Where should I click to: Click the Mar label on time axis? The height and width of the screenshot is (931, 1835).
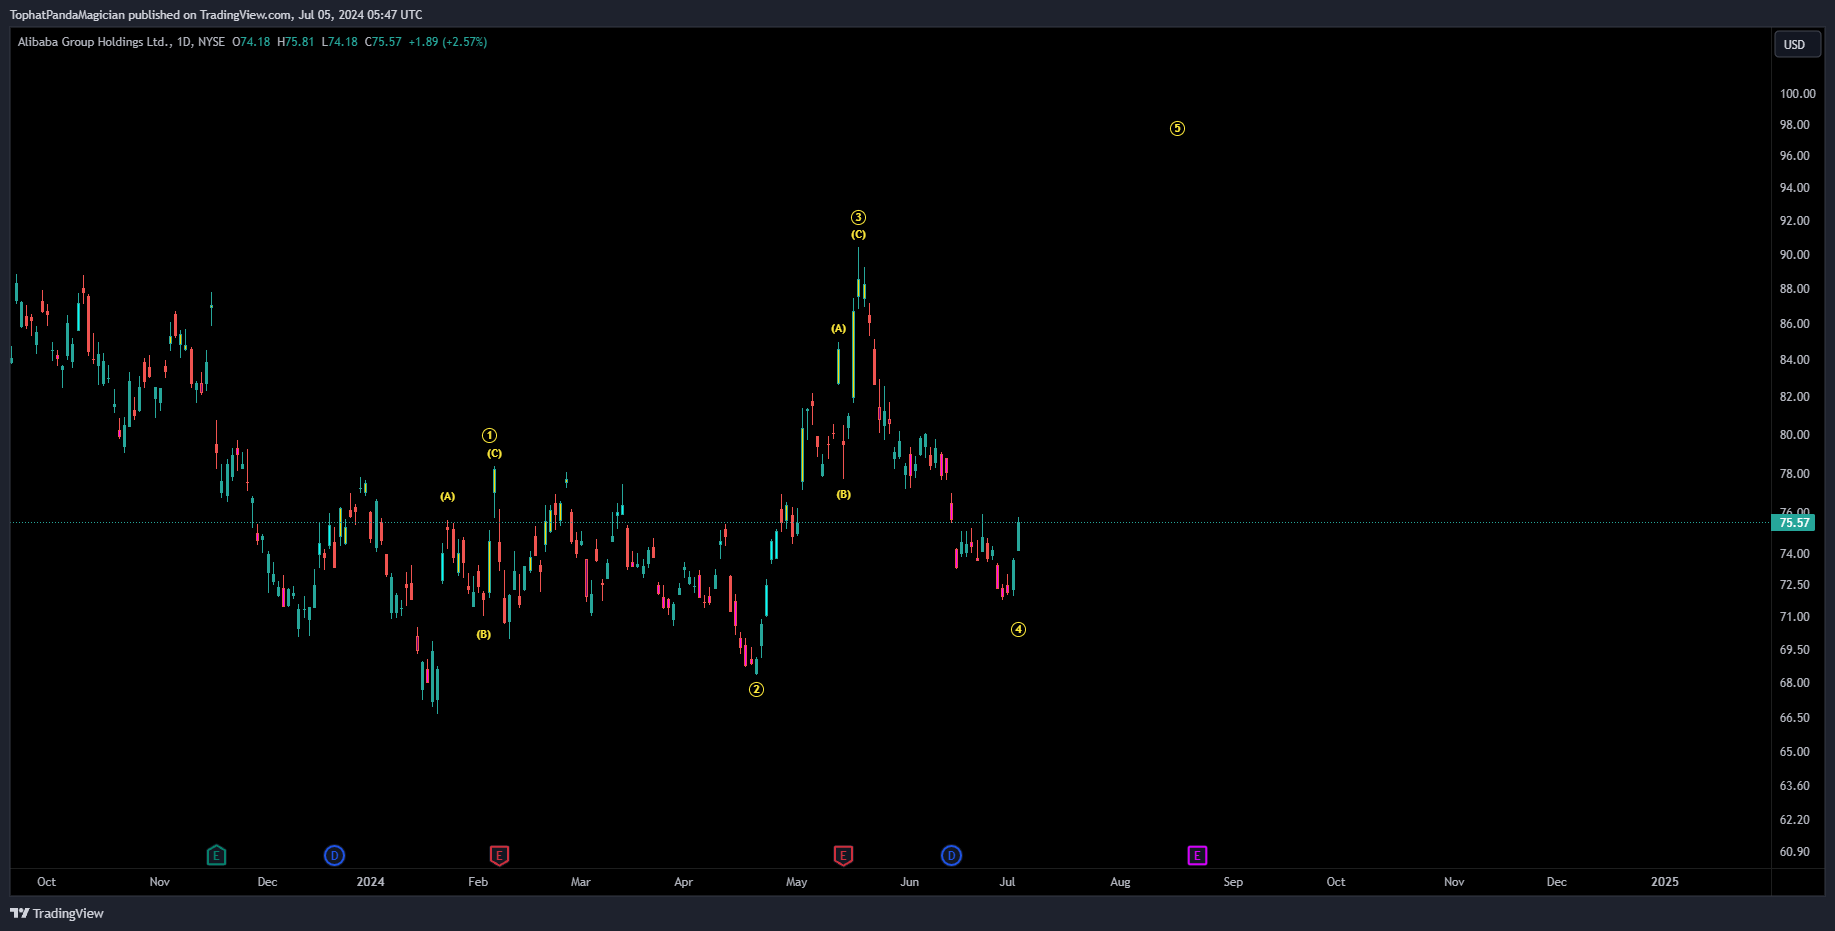(580, 881)
